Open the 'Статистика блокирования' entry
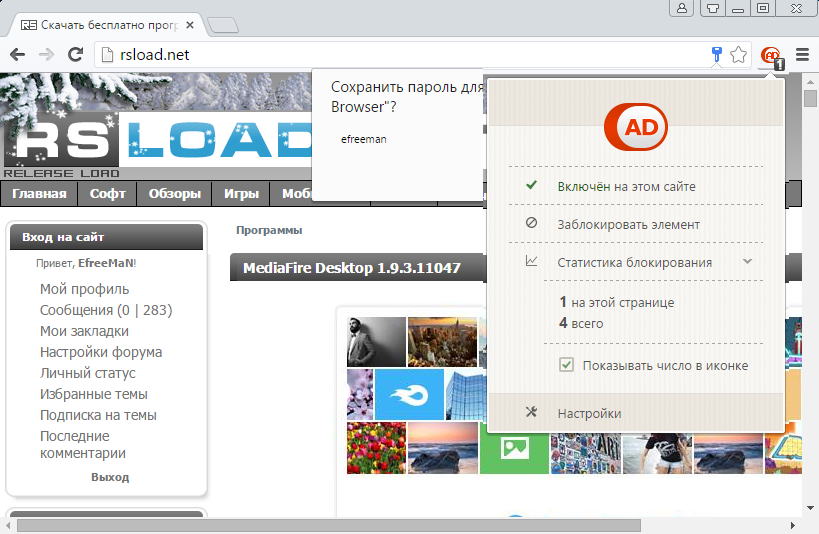 click(636, 262)
